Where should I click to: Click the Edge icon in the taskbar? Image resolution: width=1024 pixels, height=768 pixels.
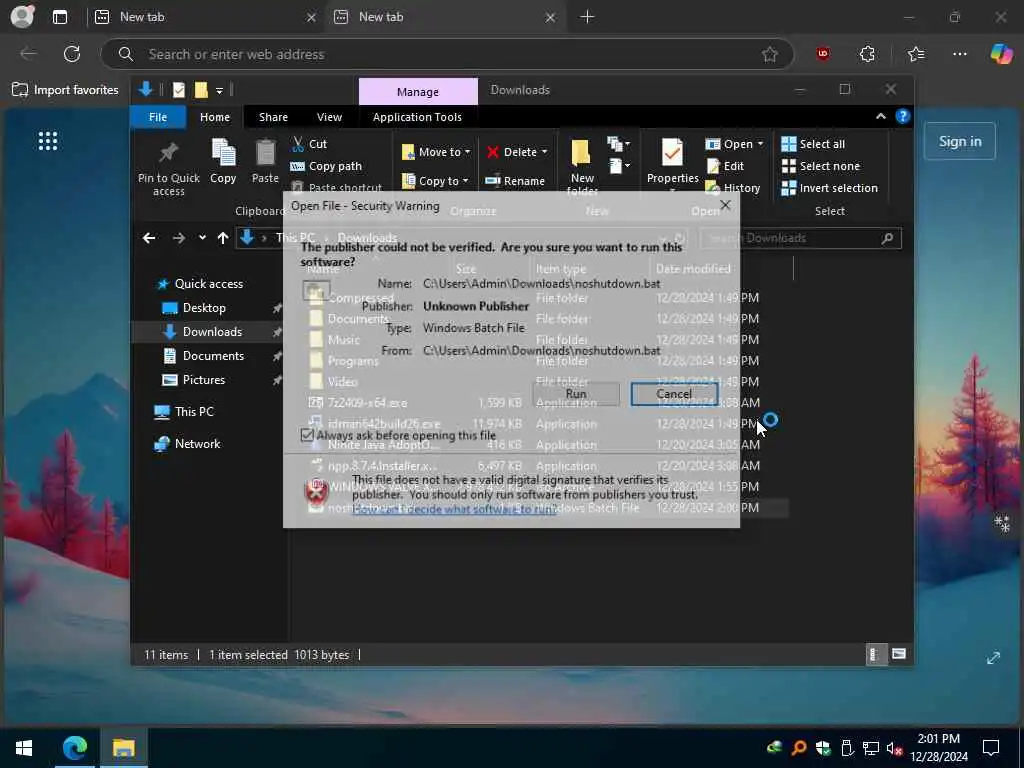74,747
